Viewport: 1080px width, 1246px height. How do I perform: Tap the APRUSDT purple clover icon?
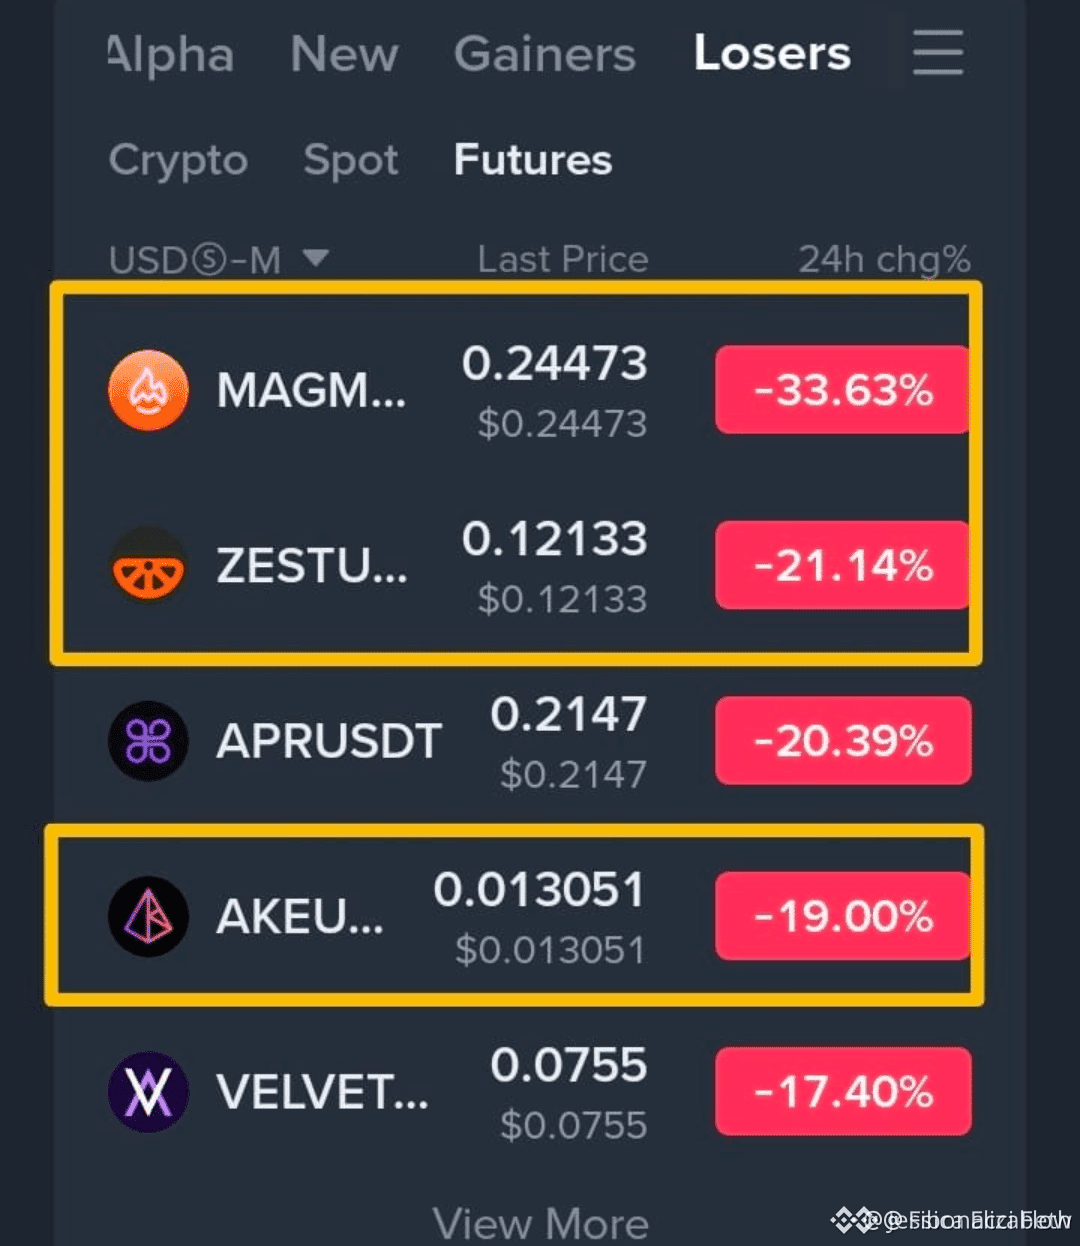point(148,741)
